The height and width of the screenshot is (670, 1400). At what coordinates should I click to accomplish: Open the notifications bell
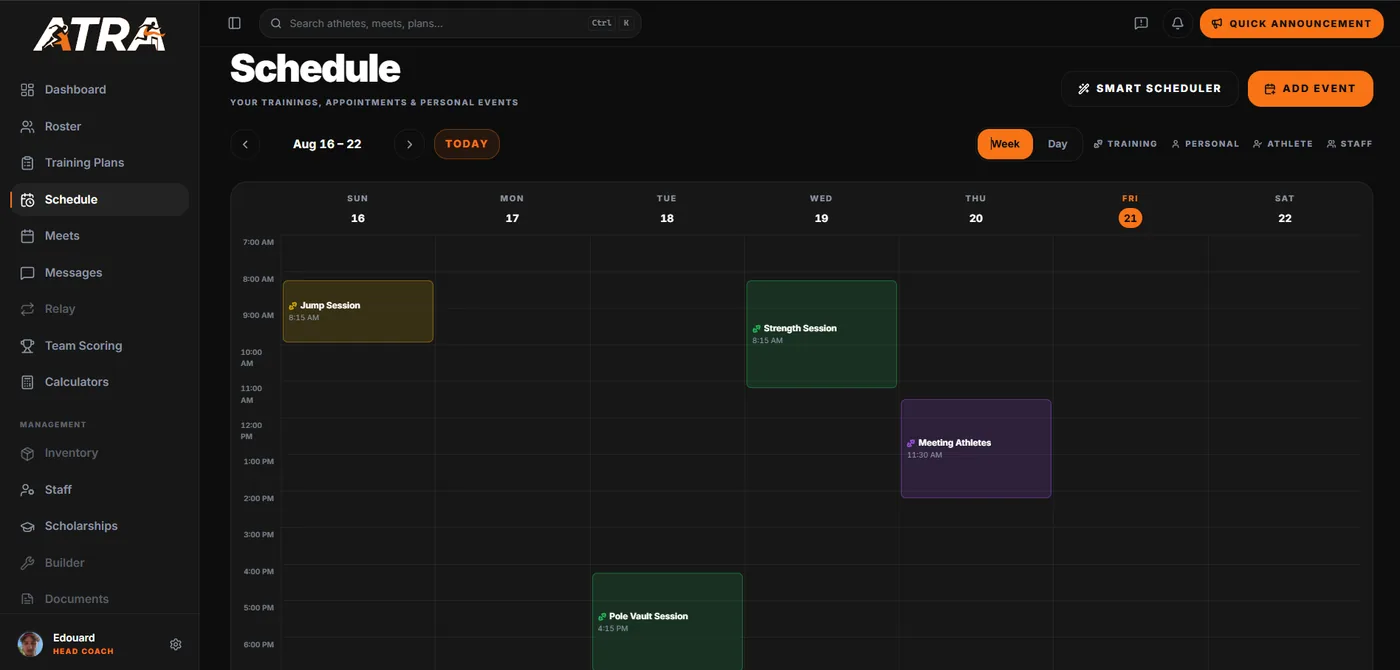pyautogui.click(x=1178, y=23)
